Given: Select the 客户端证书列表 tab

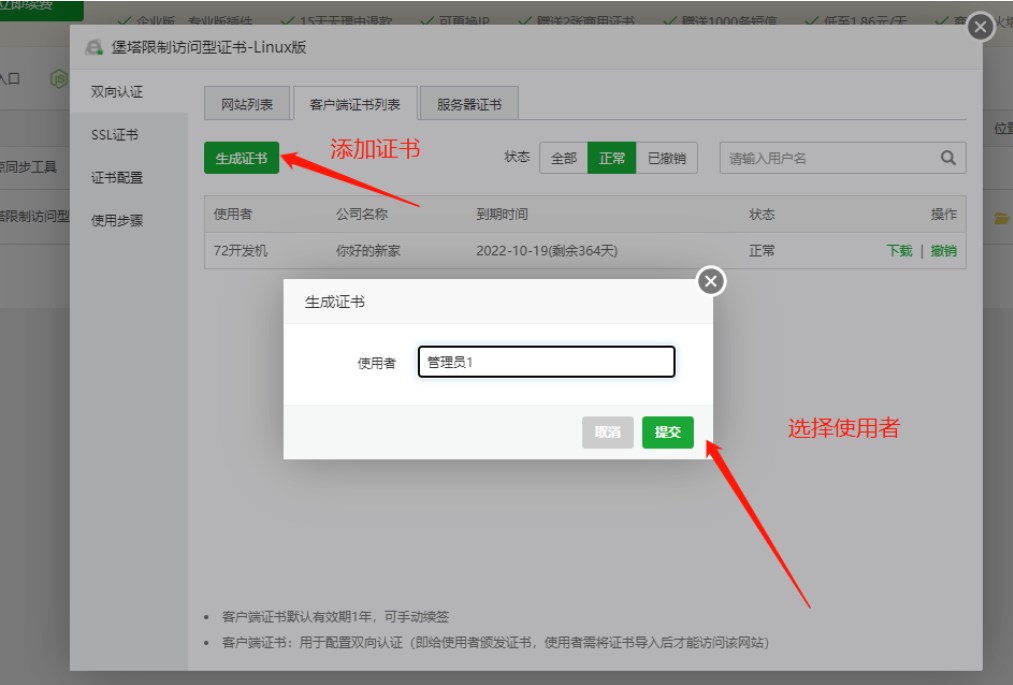Looking at the screenshot, I should [x=355, y=104].
